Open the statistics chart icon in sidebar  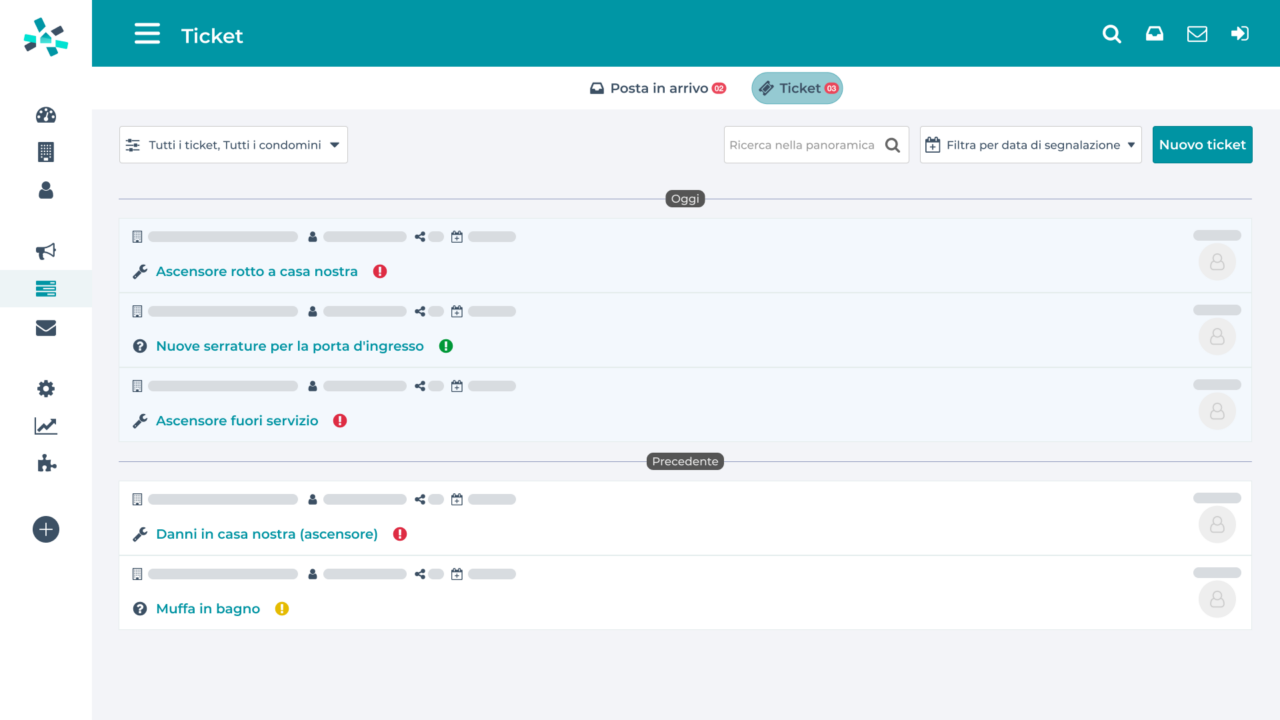(x=46, y=425)
